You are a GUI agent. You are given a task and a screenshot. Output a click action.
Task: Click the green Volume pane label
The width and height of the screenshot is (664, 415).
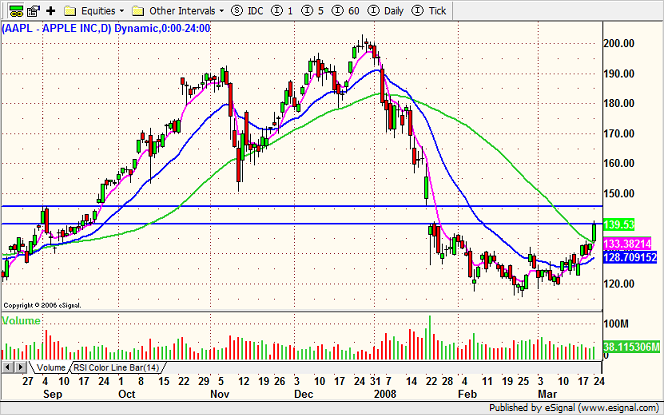click(x=21, y=321)
